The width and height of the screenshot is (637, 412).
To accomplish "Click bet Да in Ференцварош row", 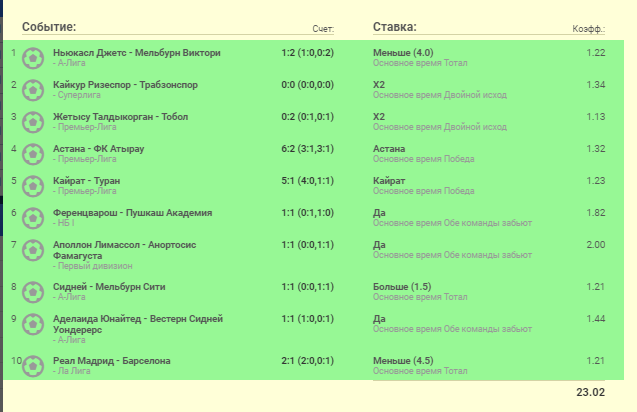I will point(379,213).
